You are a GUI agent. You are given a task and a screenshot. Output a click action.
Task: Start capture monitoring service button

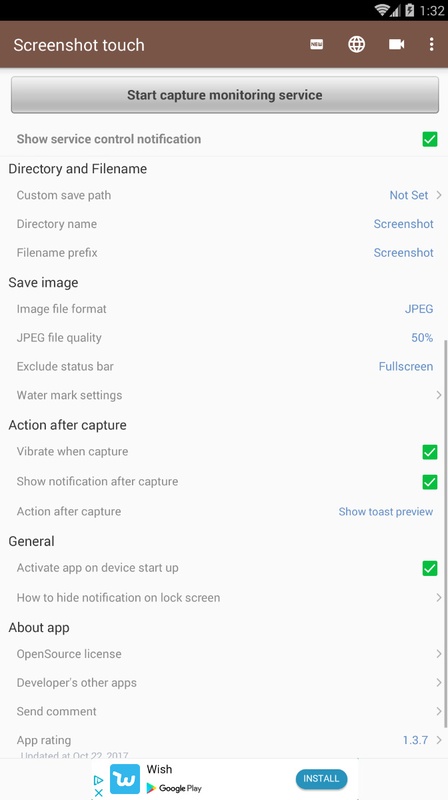coord(225,95)
